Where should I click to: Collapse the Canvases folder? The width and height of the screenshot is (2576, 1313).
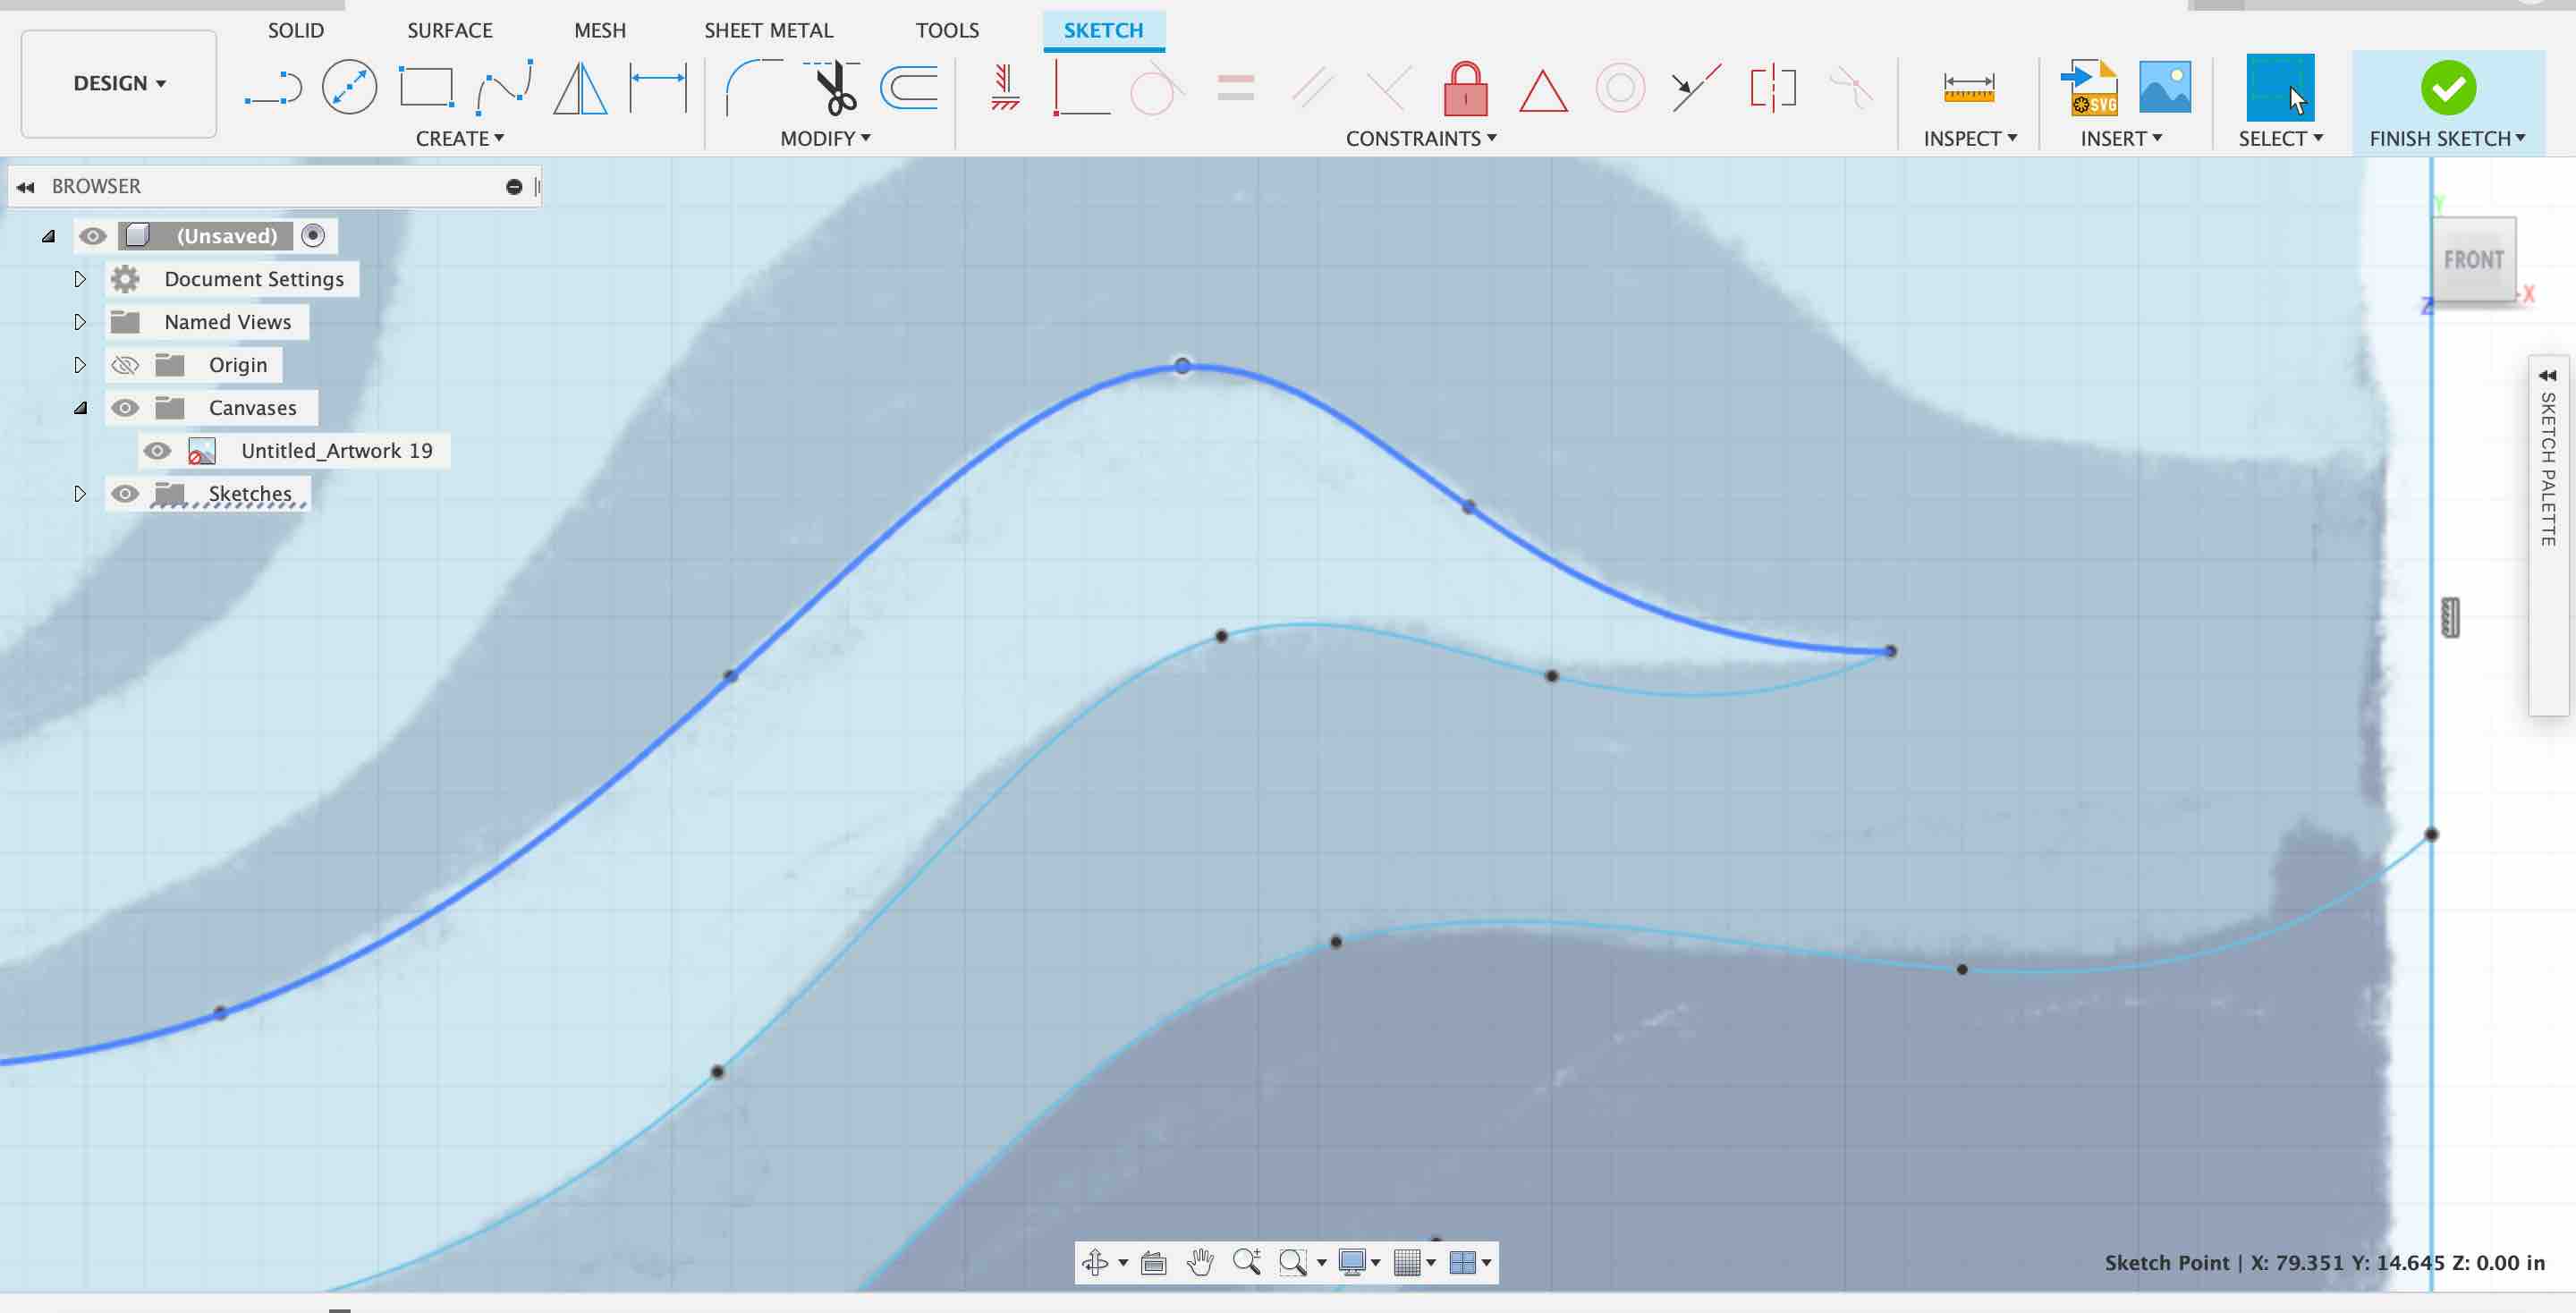[80, 408]
